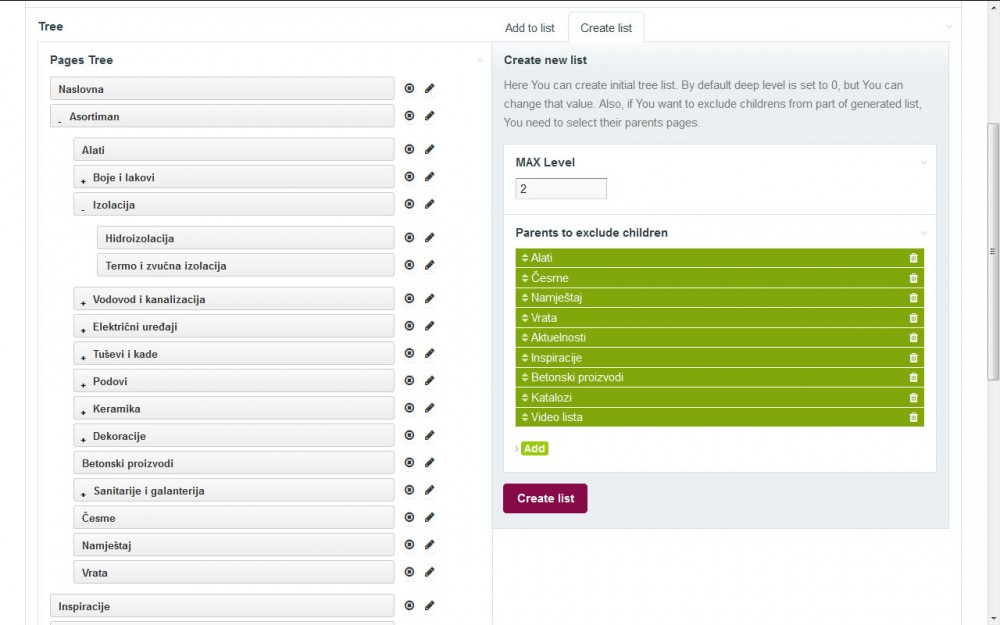Toggle the eye icon for Vrata

[x=408, y=571]
